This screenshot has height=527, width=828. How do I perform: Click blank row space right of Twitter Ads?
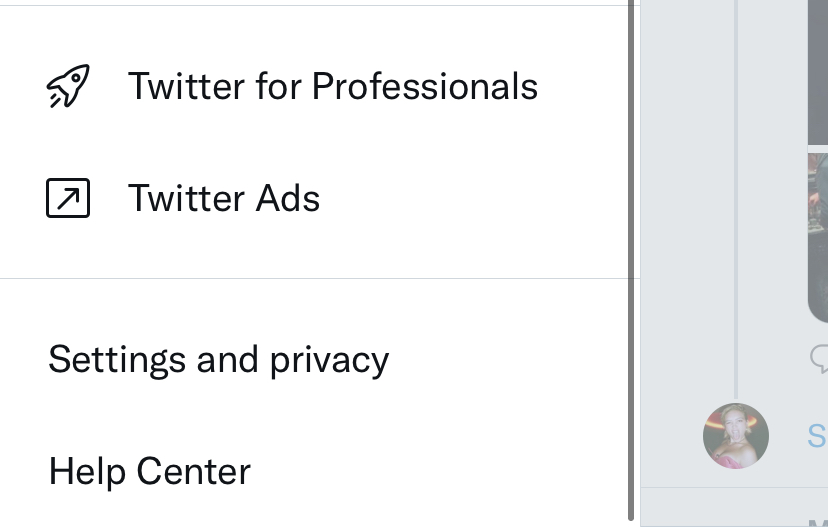(474, 198)
